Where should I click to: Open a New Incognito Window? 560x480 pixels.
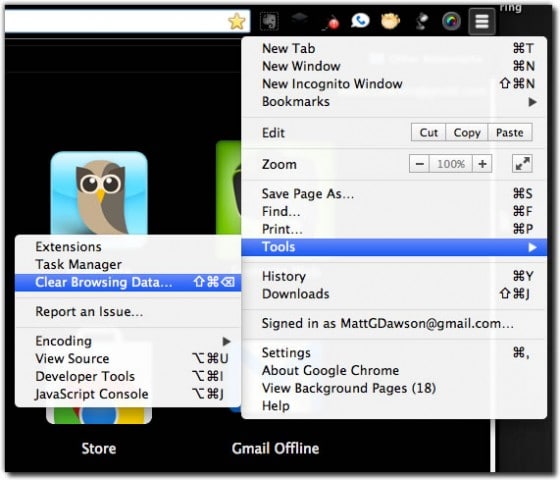pyautogui.click(x=394, y=84)
